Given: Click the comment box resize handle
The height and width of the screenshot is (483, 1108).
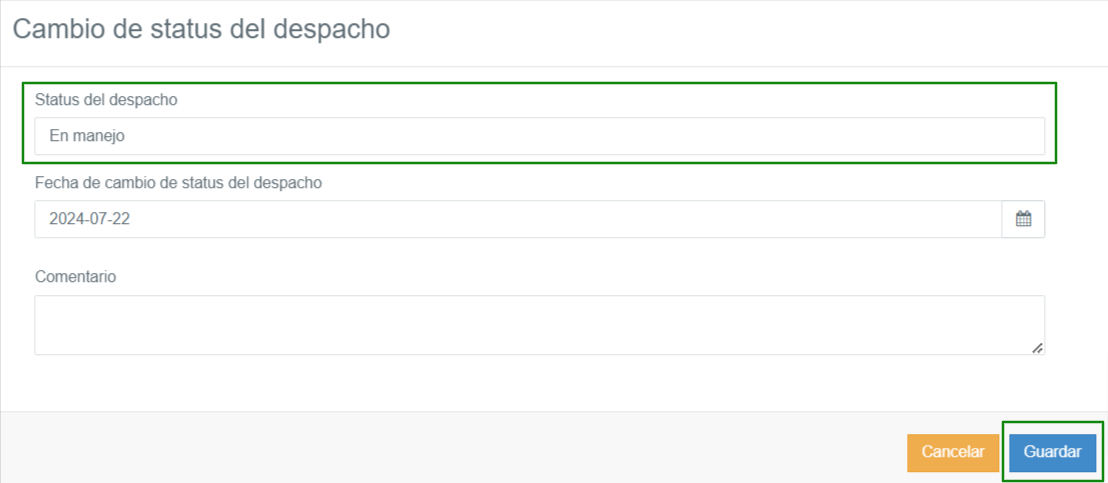Looking at the screenshot, I should 1037,348.
